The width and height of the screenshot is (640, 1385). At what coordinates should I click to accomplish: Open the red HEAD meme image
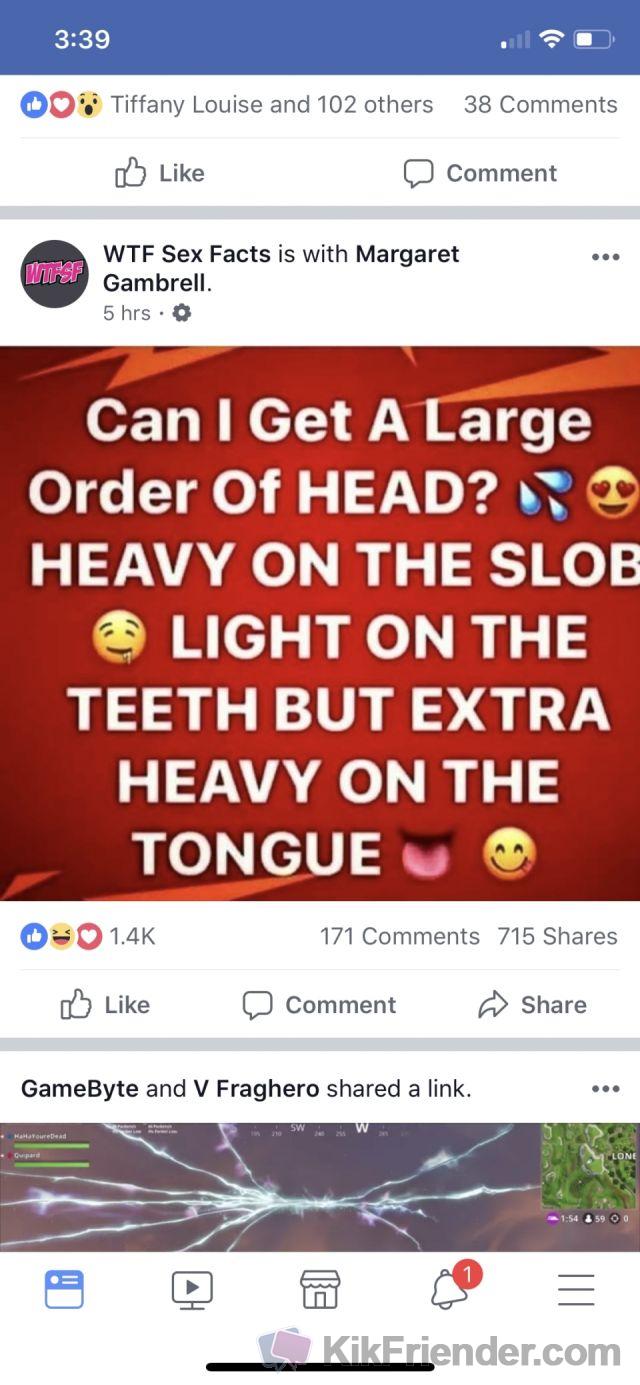tap(320, 624)
